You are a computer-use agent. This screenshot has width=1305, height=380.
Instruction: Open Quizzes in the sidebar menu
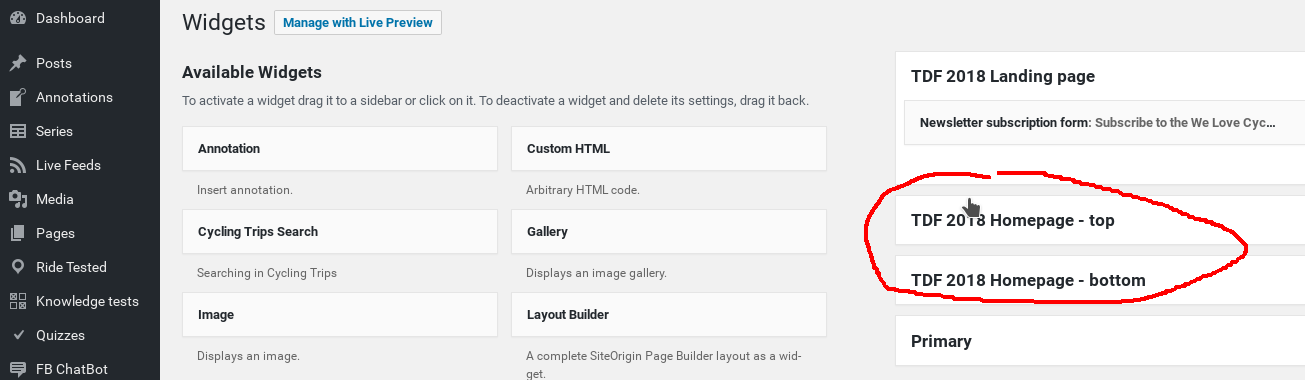pyautogui.click(x=80, y=335)
